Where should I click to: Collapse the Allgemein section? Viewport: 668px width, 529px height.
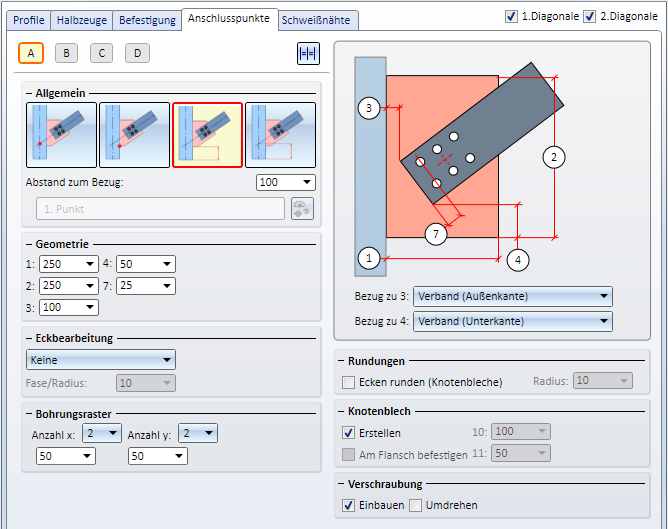point(29,93)
